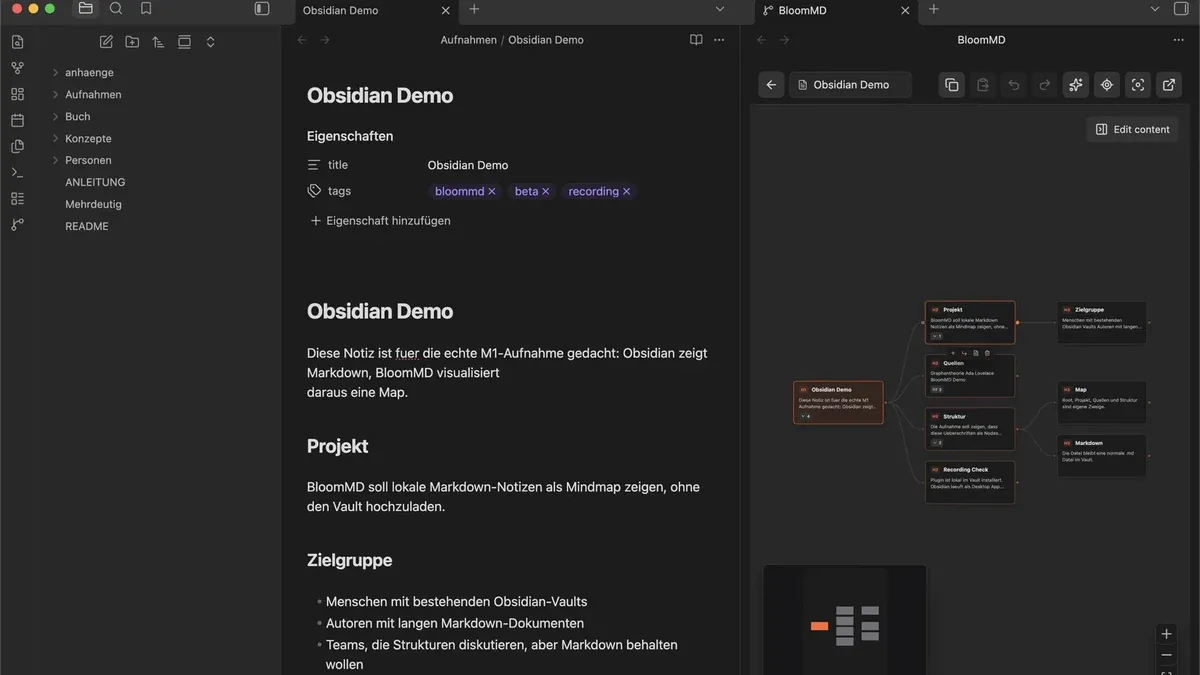Remove the beta tag
The width and height of the screenshot is (1200, 675).
(545, 191)
